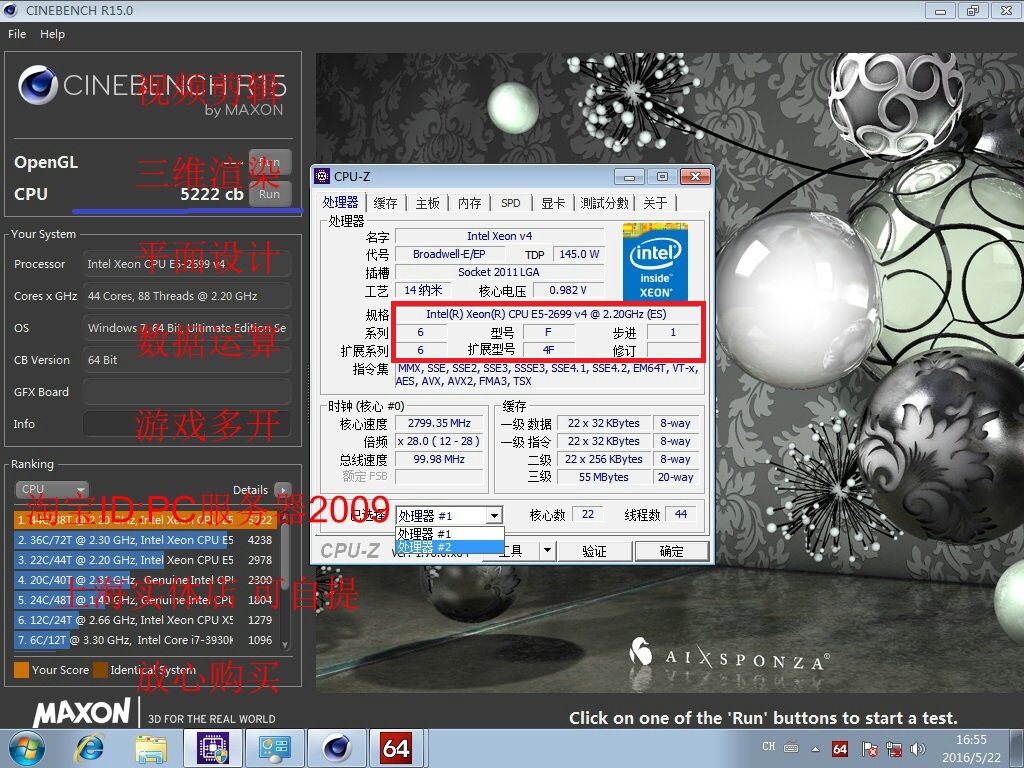Switch to the SPD tab in CPU-Z

point(511,203)
